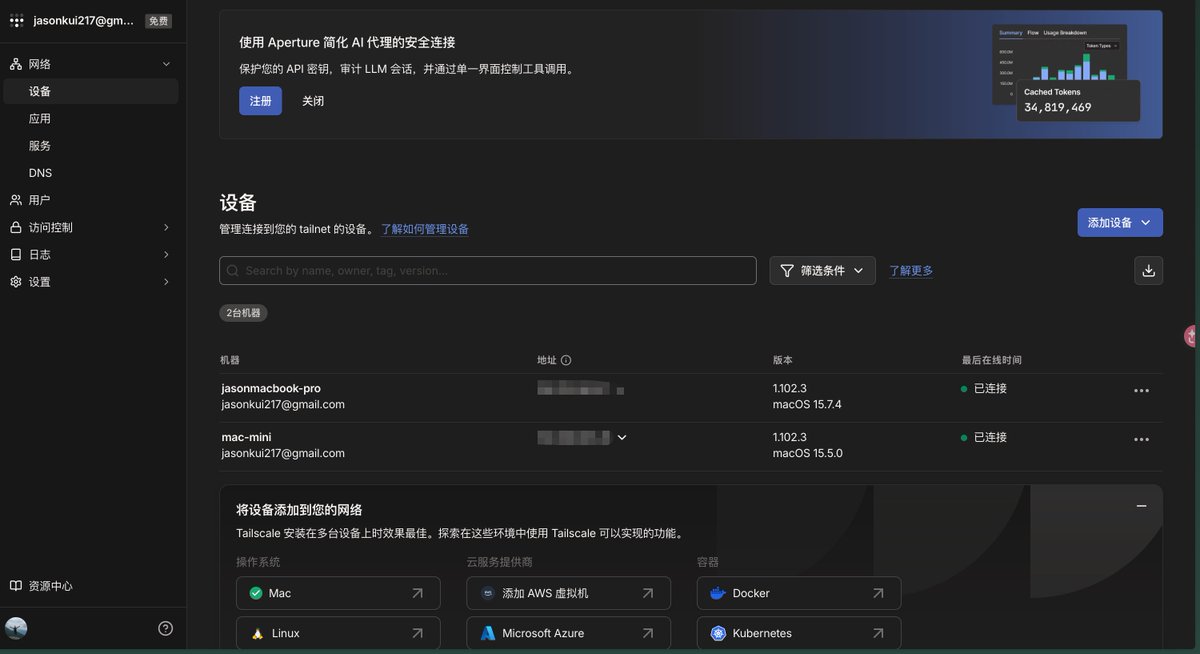Click the 设置 gear icon
The image size is (1200, 654).
(16, 282)
